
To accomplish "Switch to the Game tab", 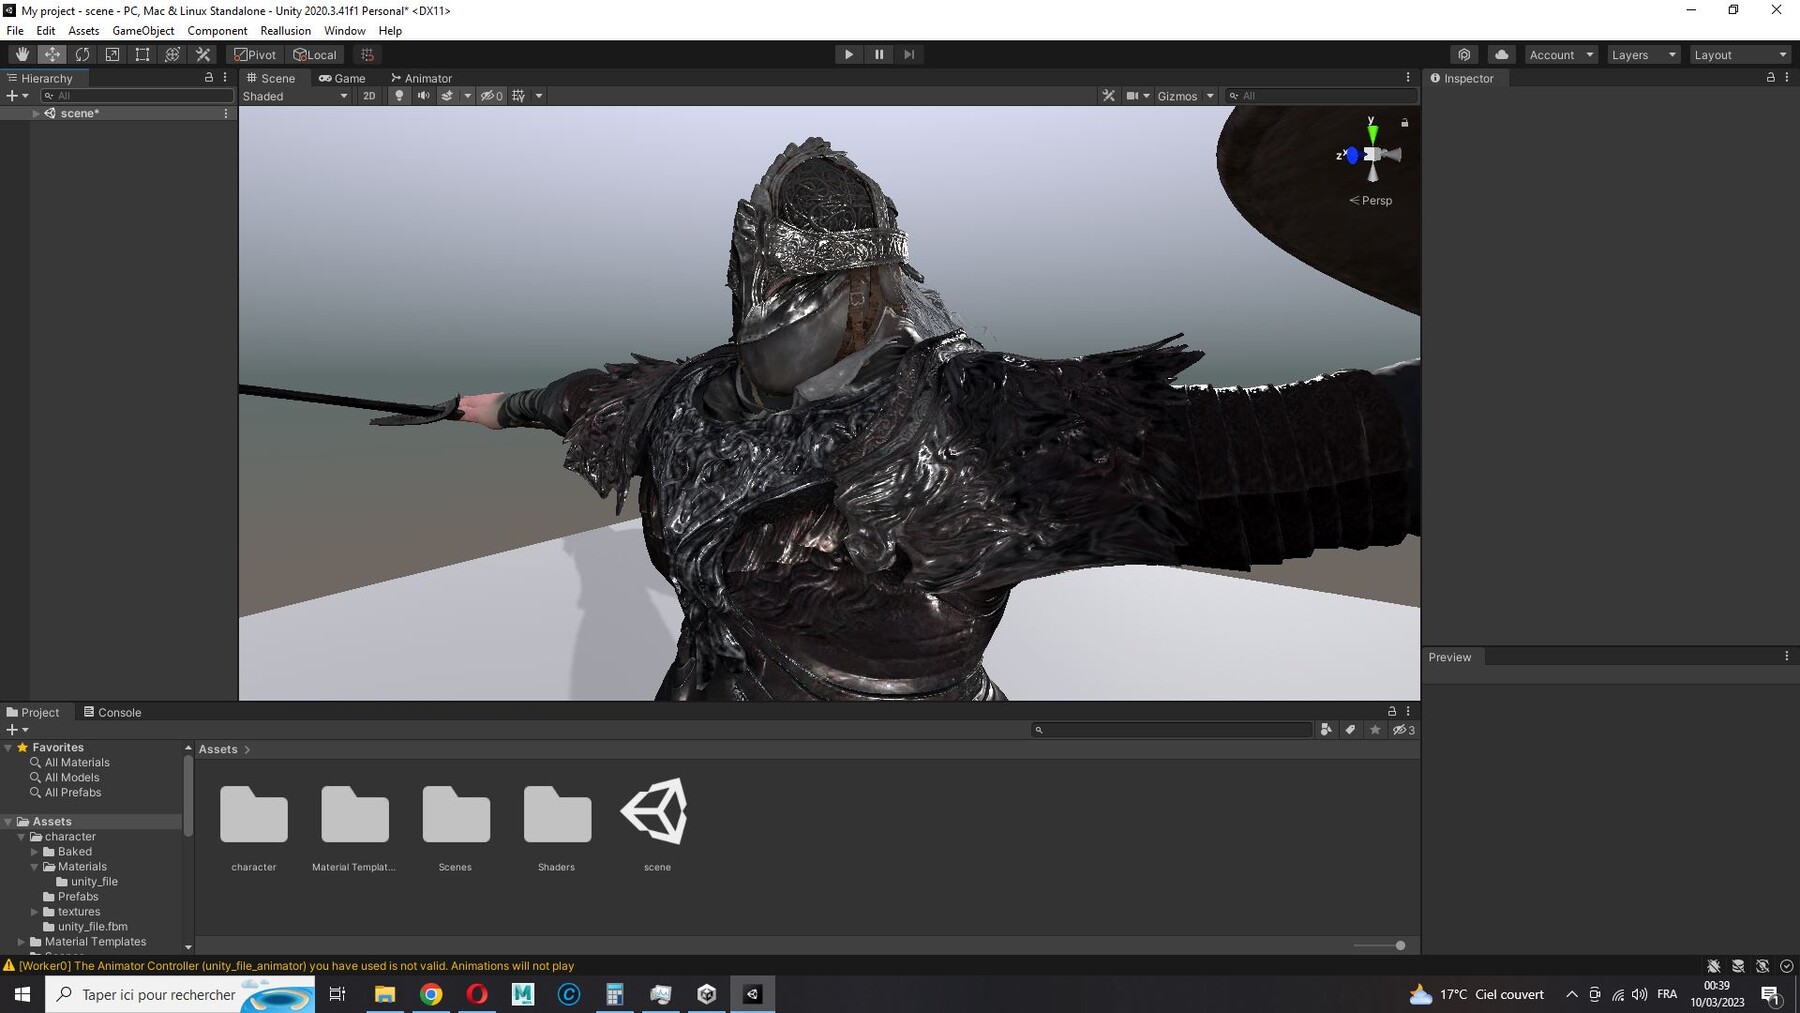I will 343,78.
